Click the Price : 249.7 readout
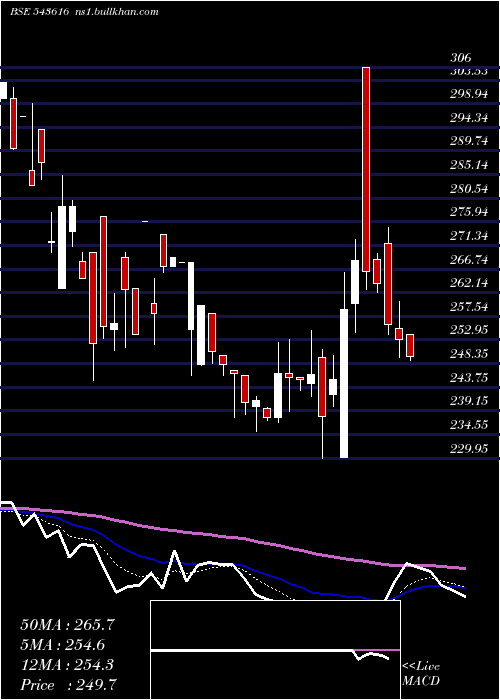The image size is (500, 700). 68,685
